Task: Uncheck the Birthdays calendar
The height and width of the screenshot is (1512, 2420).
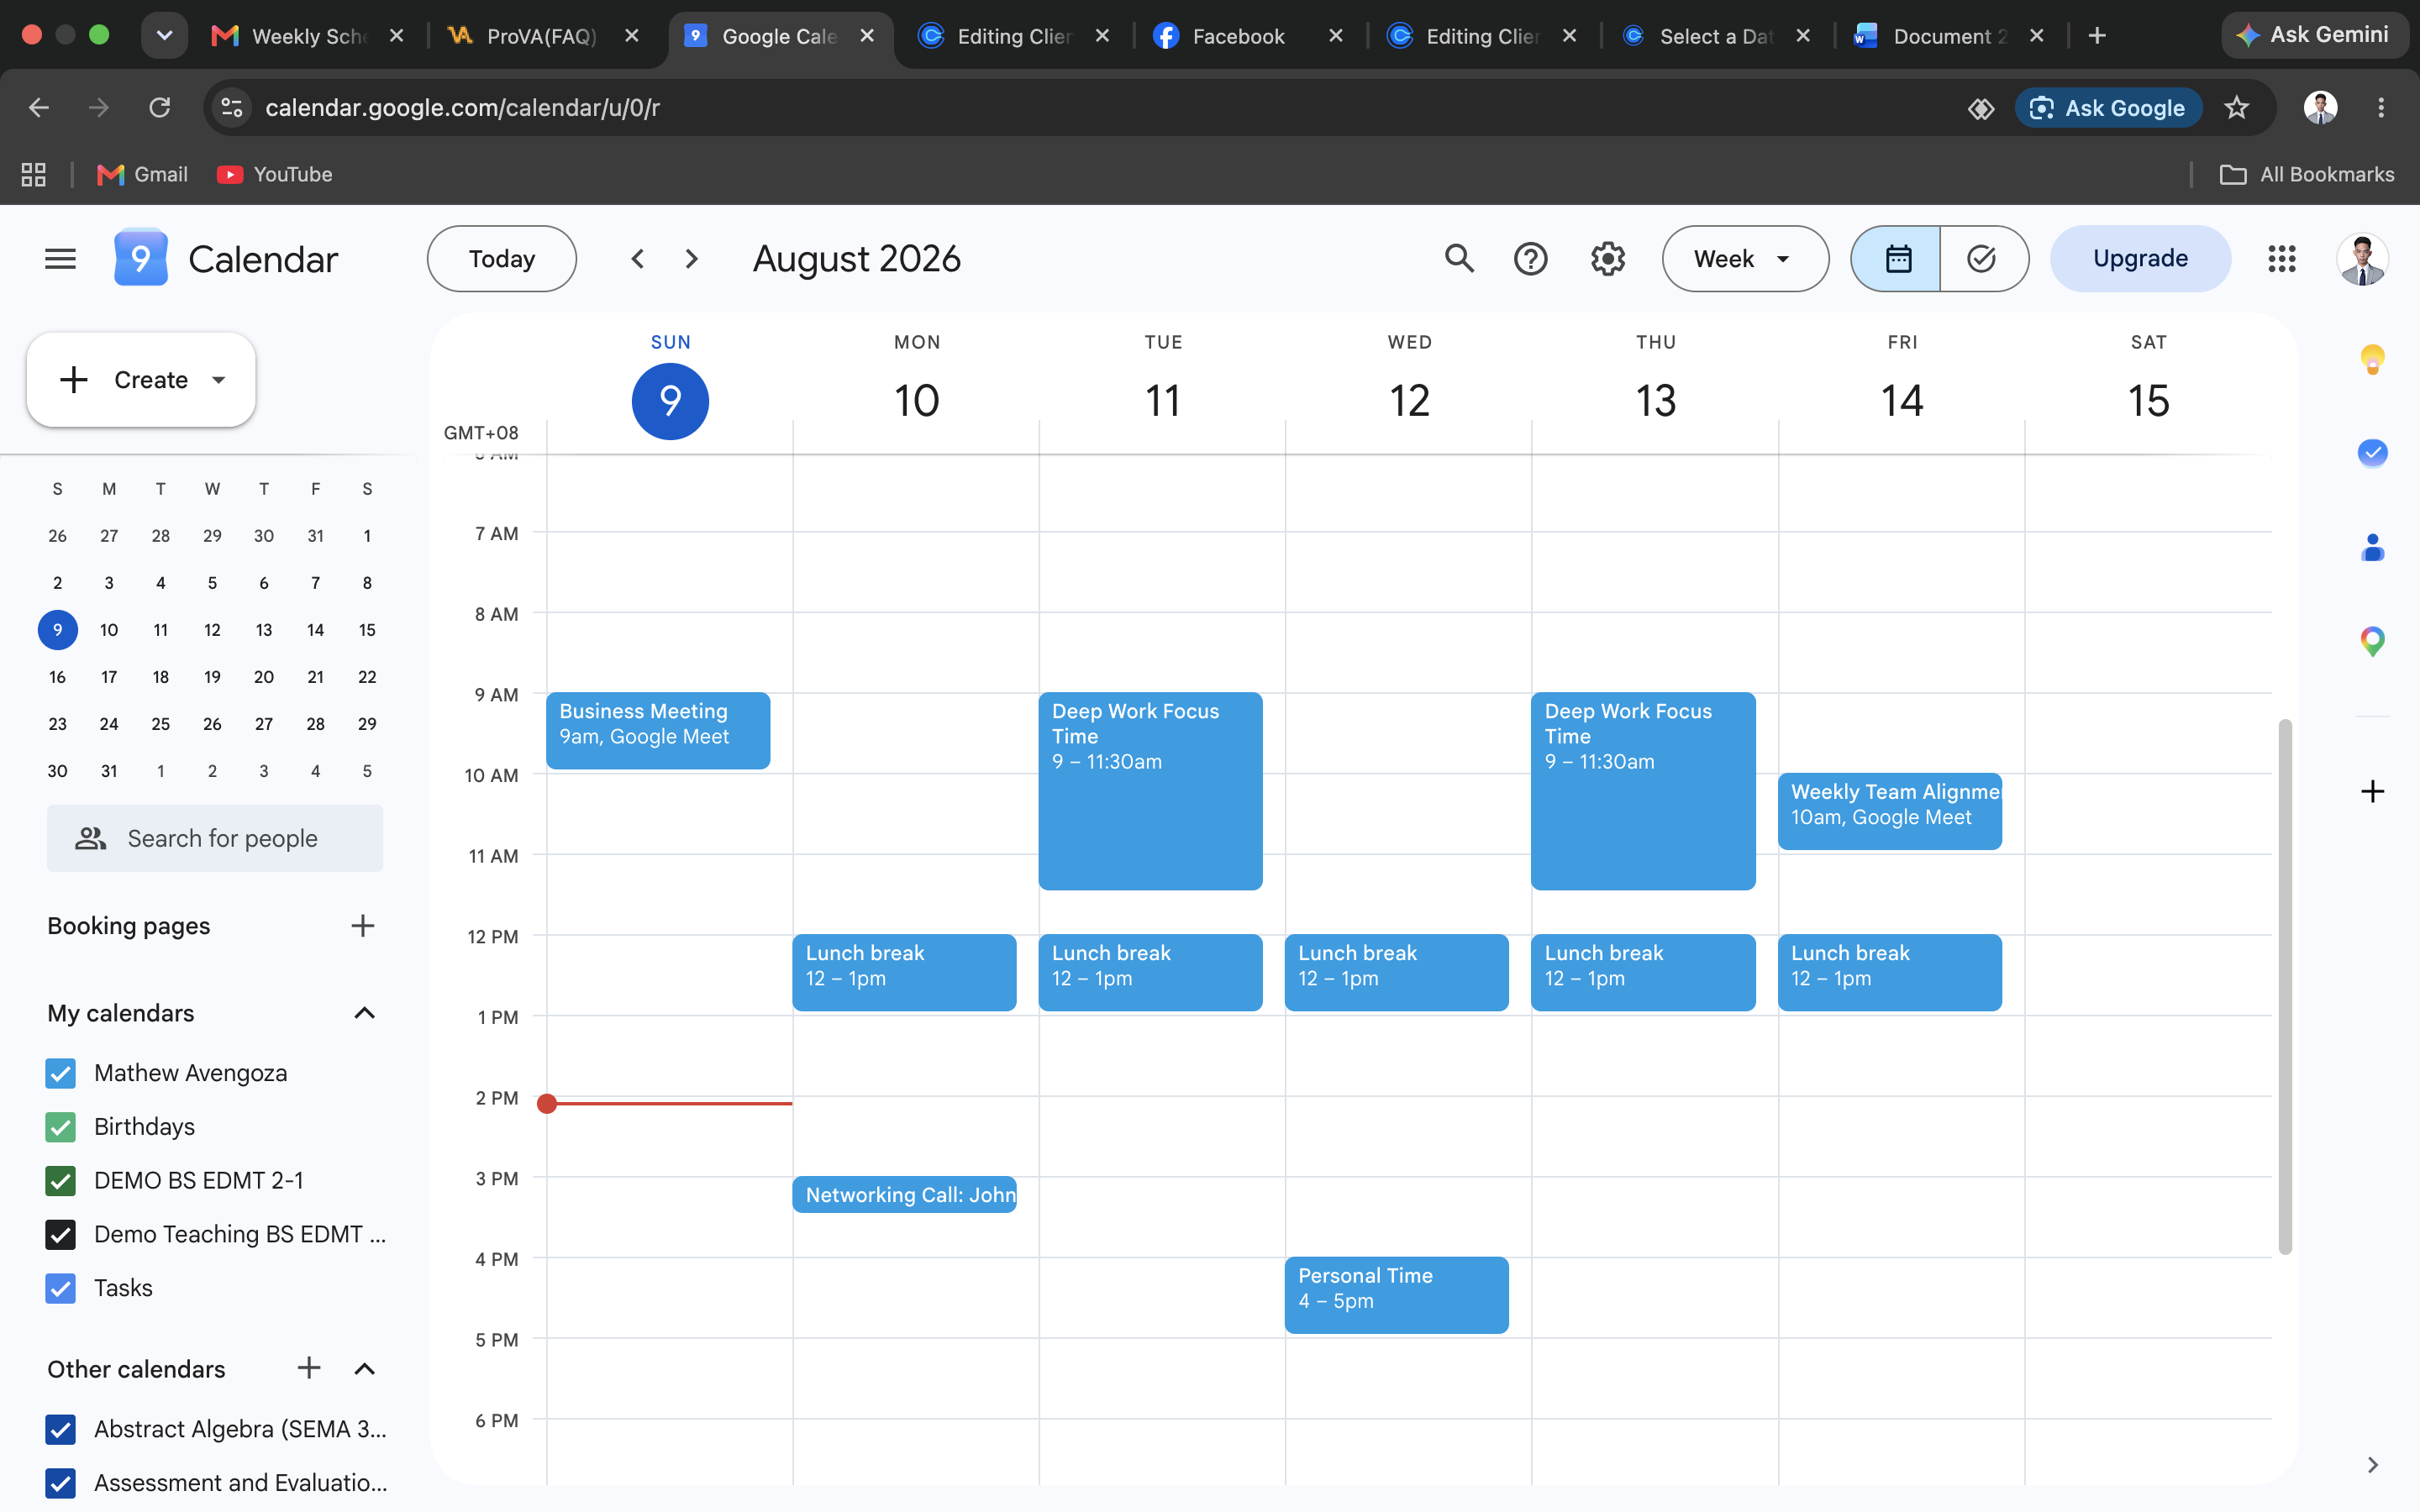Action: (60, 1127)
